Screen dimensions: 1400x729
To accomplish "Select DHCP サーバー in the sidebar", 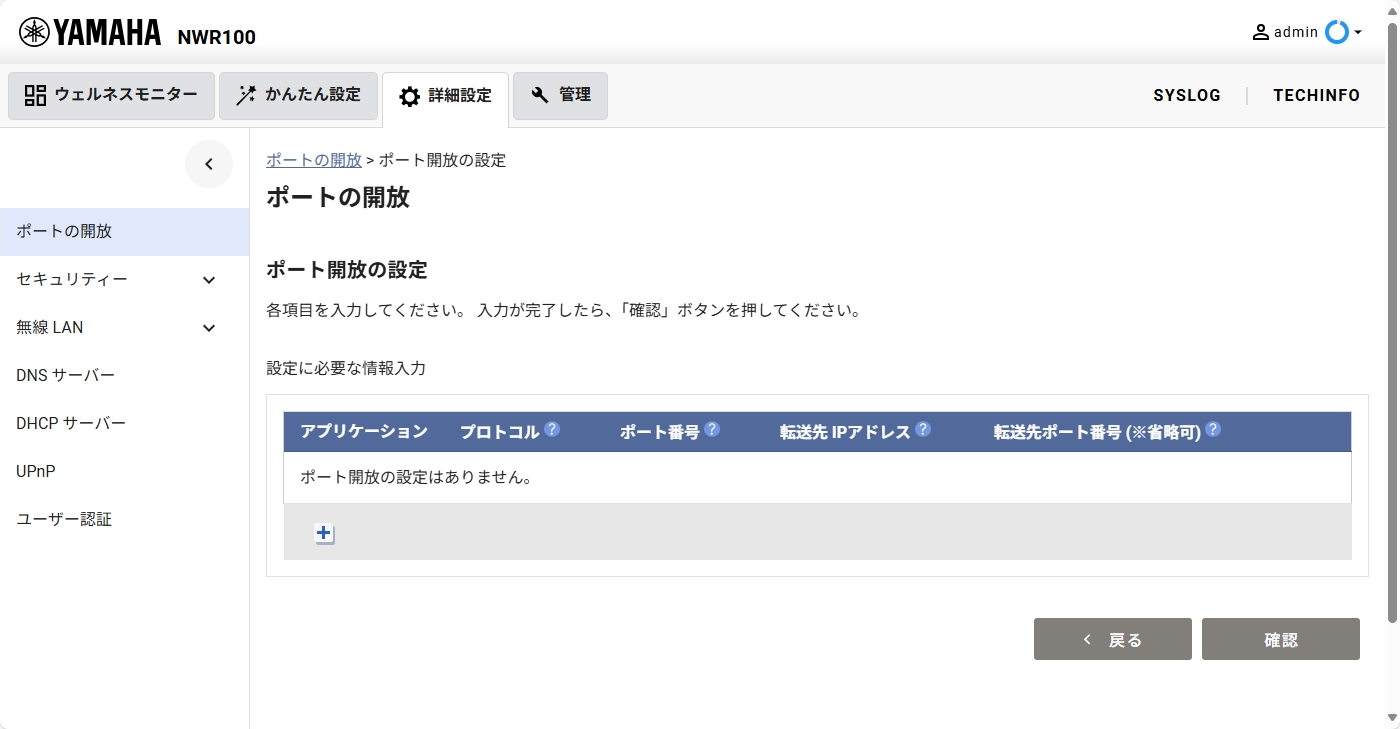I will click(71, 424).
